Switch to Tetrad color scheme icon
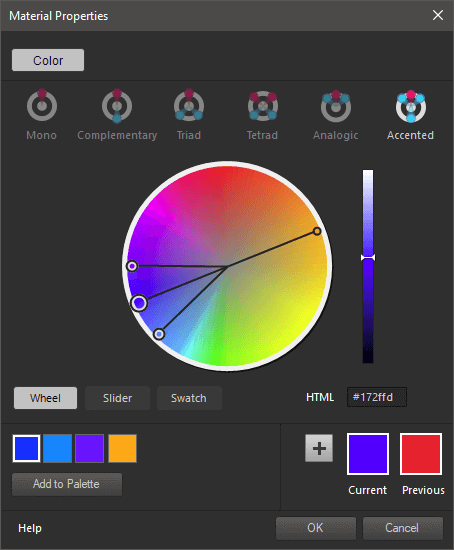The image size is (454, 550). coord(263,106)
